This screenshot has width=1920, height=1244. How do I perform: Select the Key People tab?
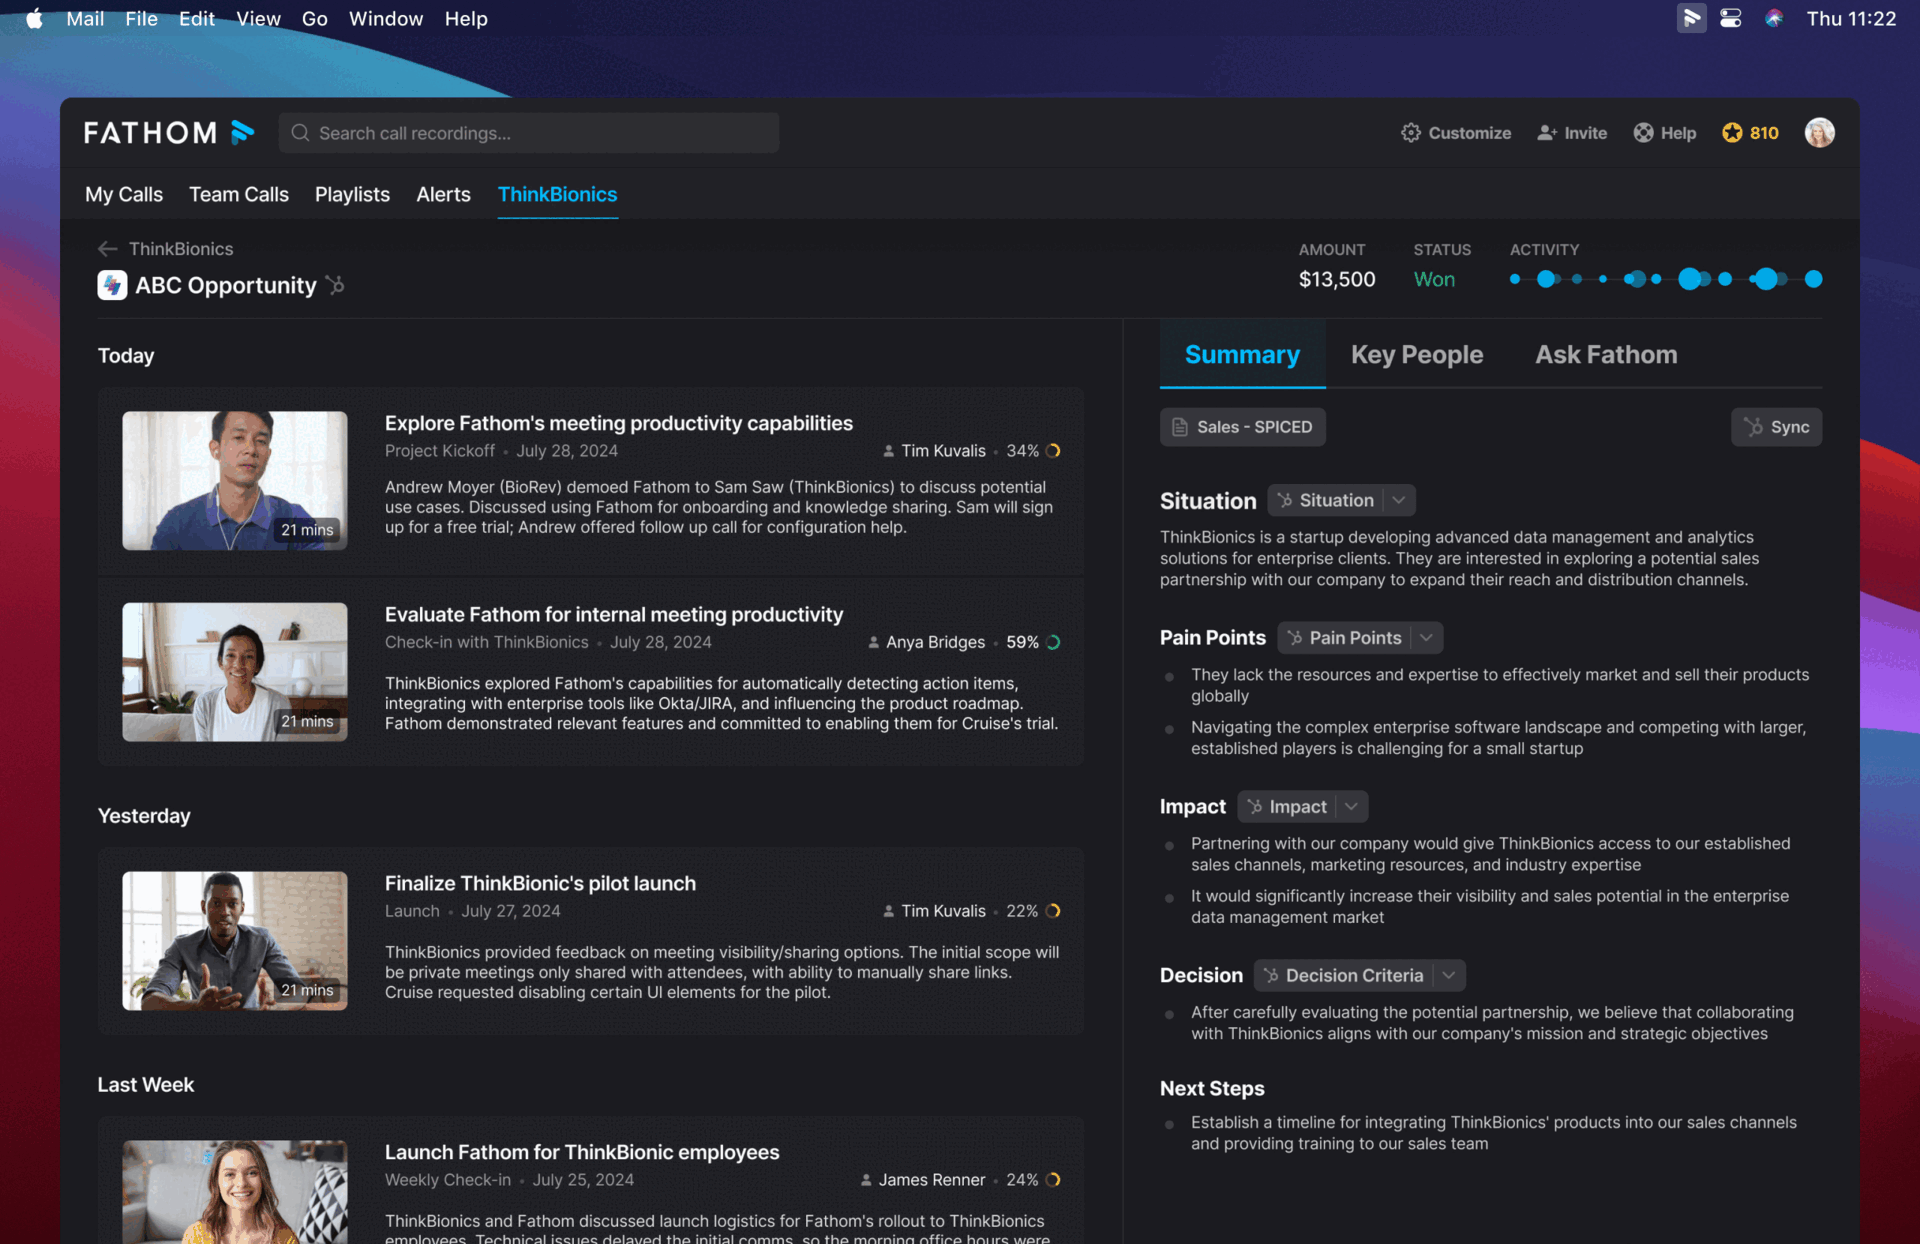(1416, 354)
